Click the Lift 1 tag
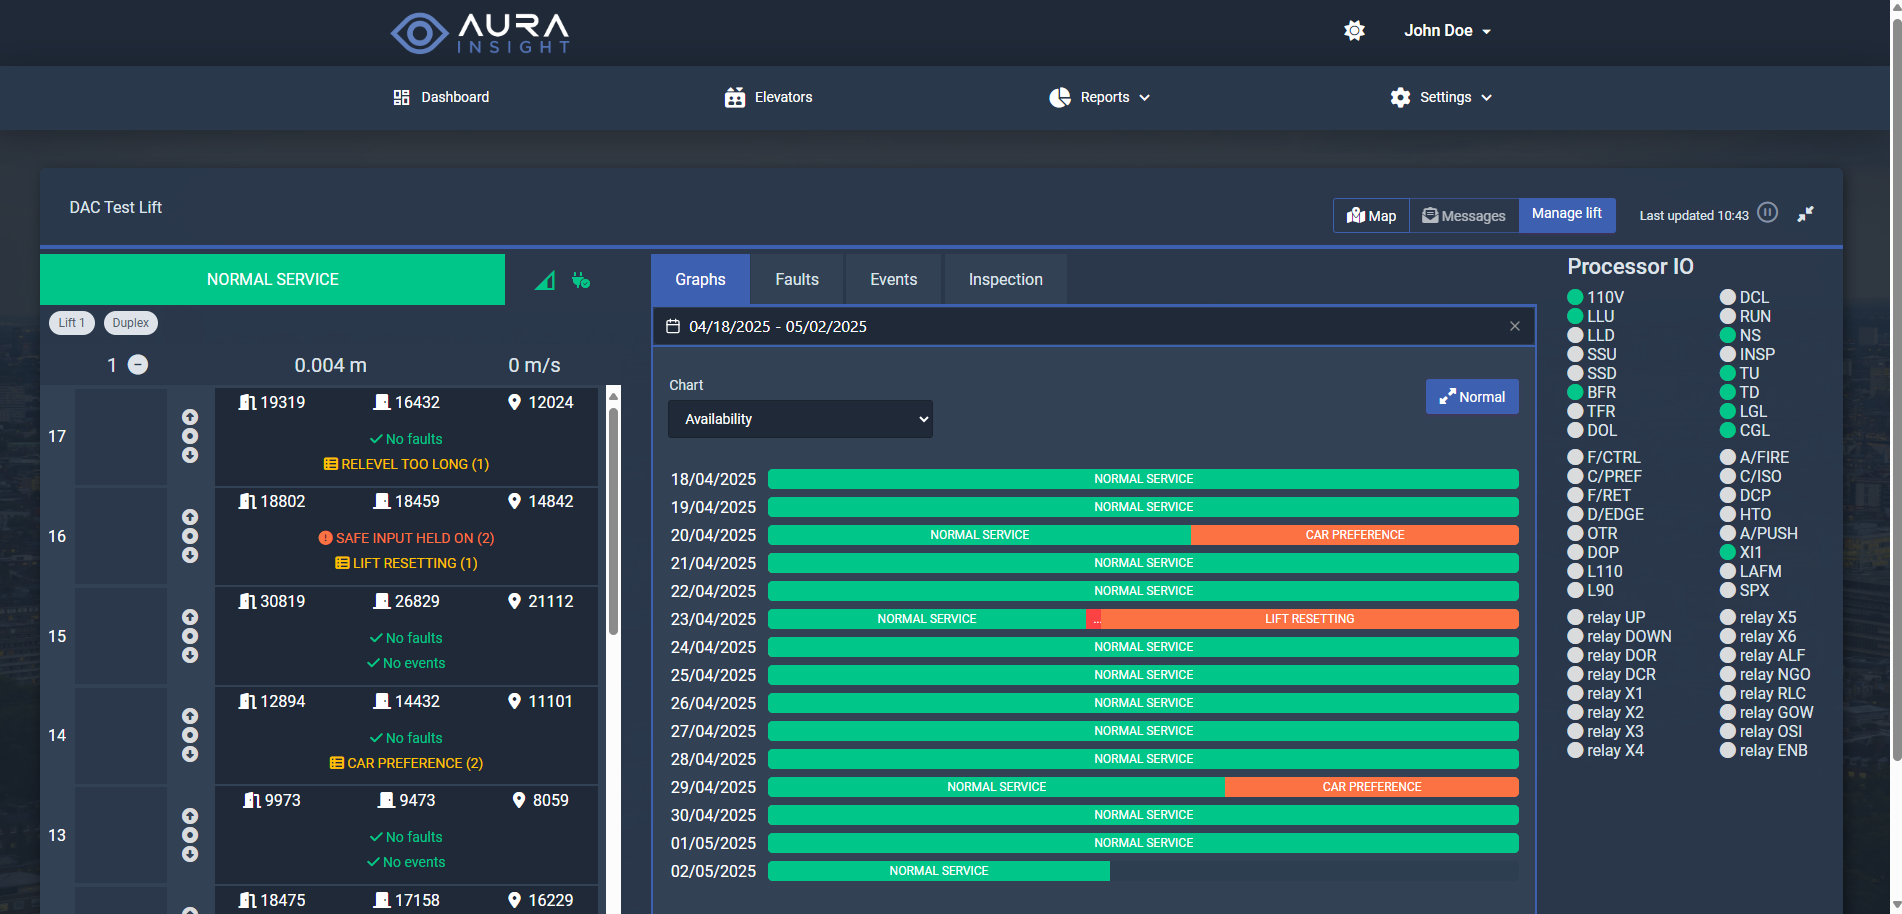The height and width of the screenshot is (914, 1902). [x=72, y=323]
